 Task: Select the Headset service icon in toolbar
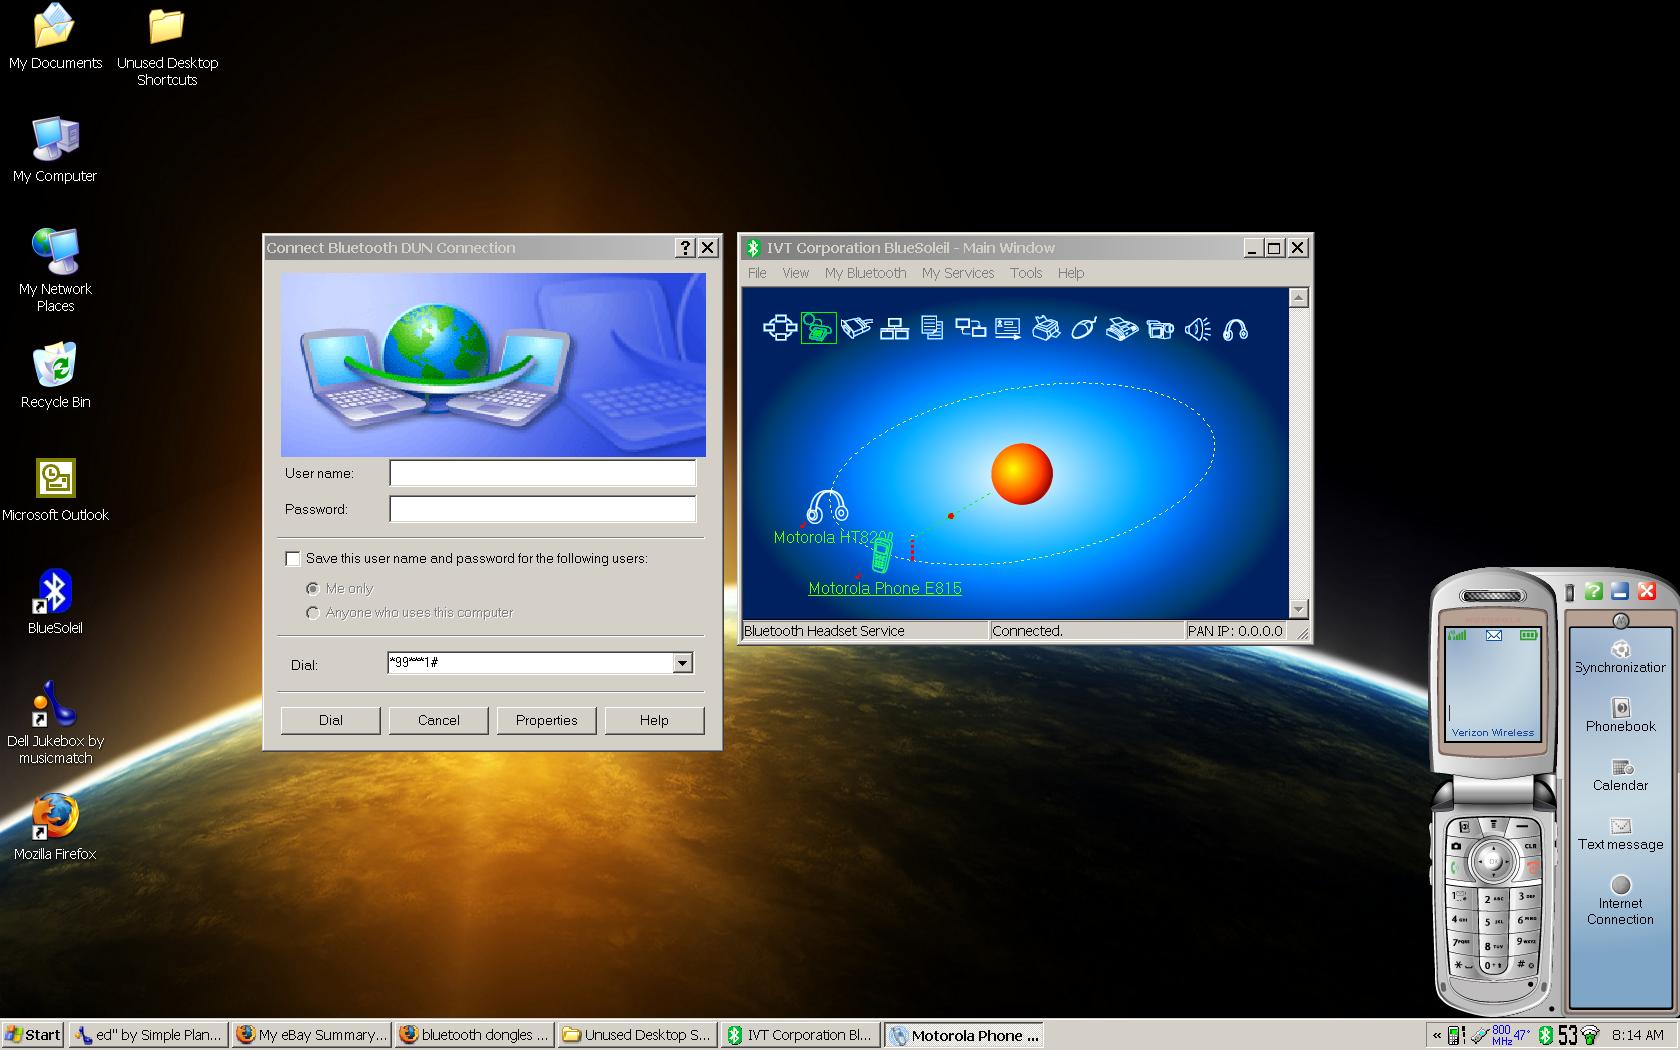1235,328
